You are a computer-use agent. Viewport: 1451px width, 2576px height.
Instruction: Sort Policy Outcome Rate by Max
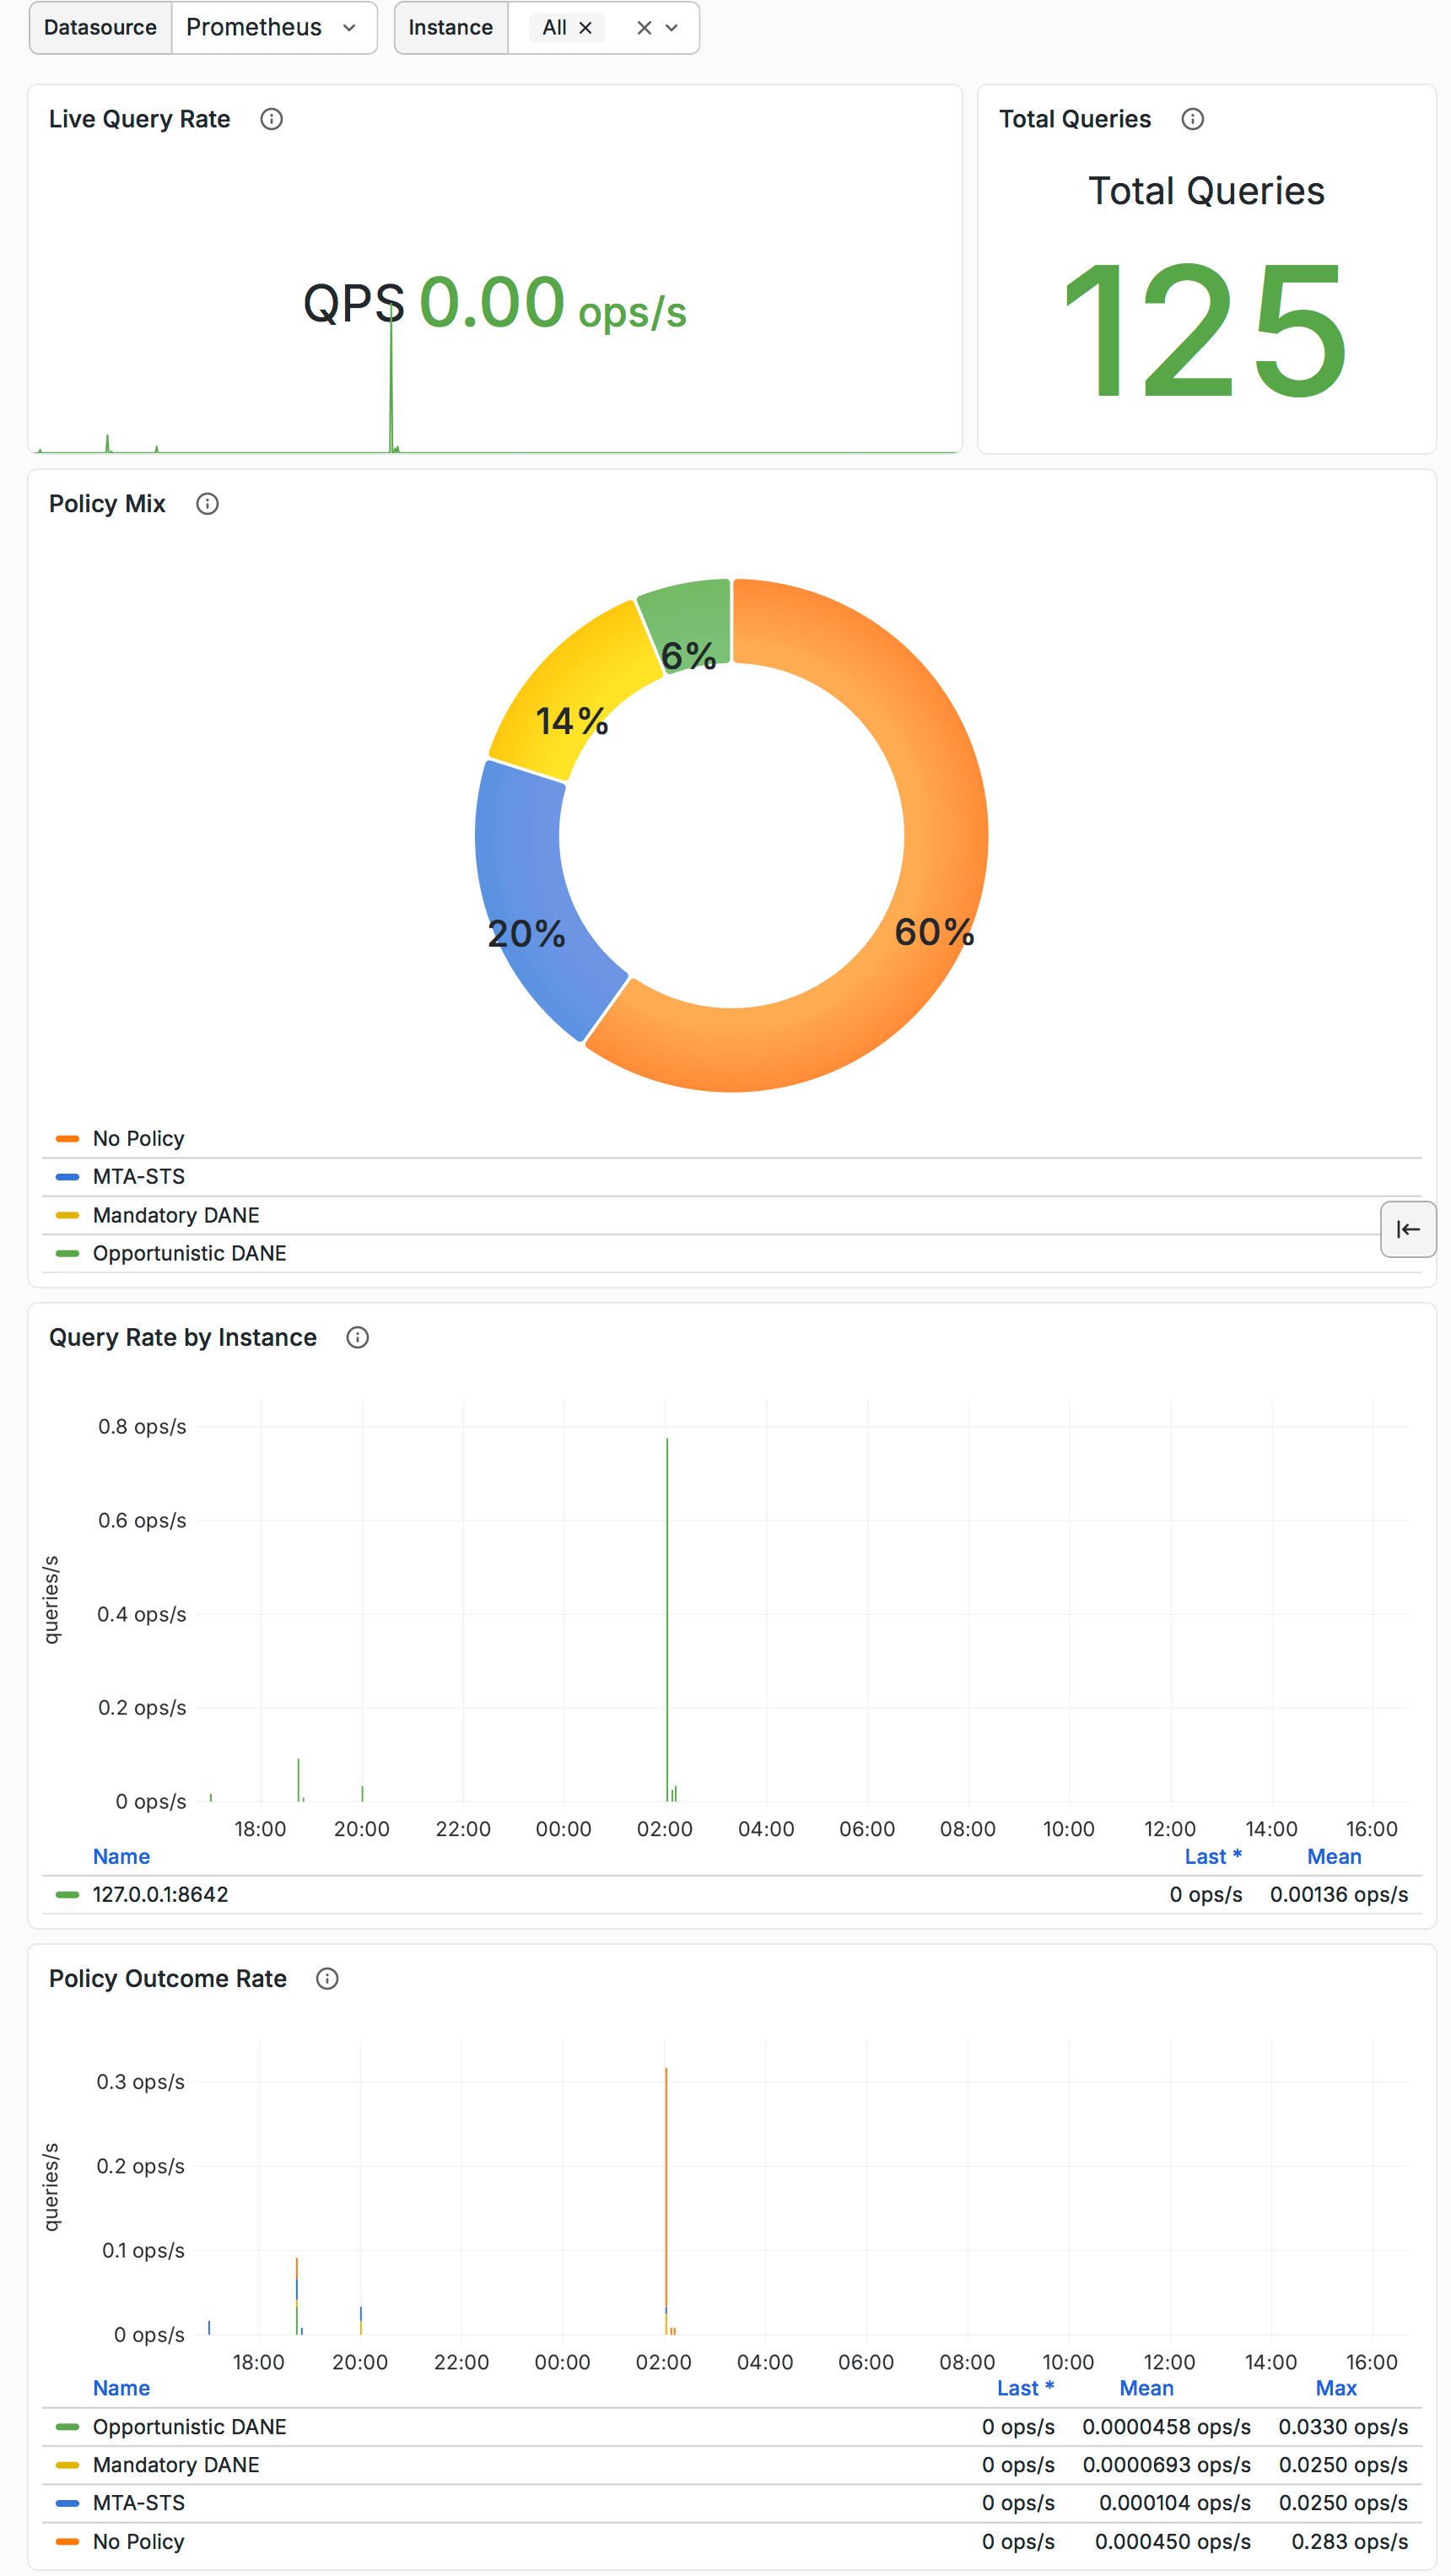click(x=1336, y=2387)
